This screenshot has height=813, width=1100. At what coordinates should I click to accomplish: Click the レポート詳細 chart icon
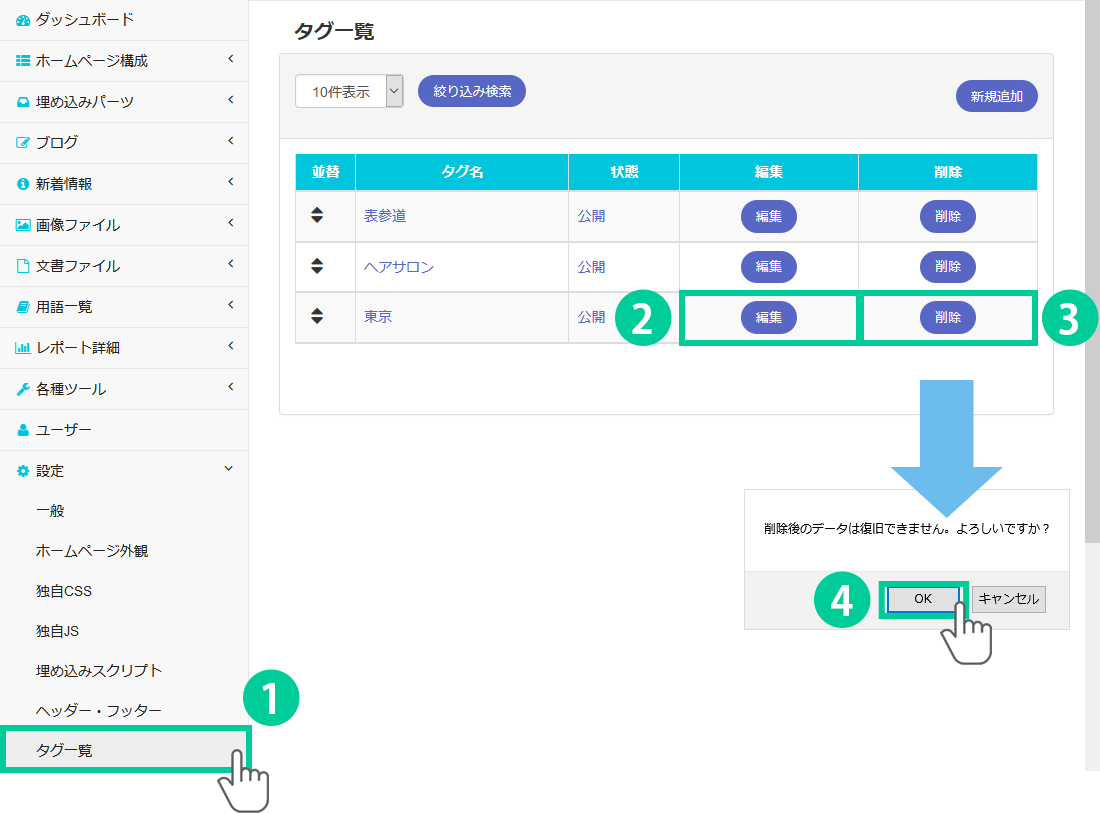[x=23, y=348]
